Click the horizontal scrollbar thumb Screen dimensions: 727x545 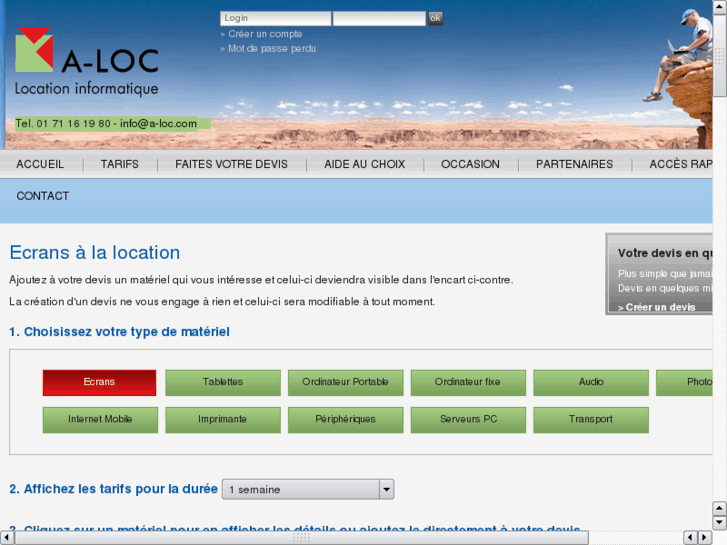pos(301,538)
